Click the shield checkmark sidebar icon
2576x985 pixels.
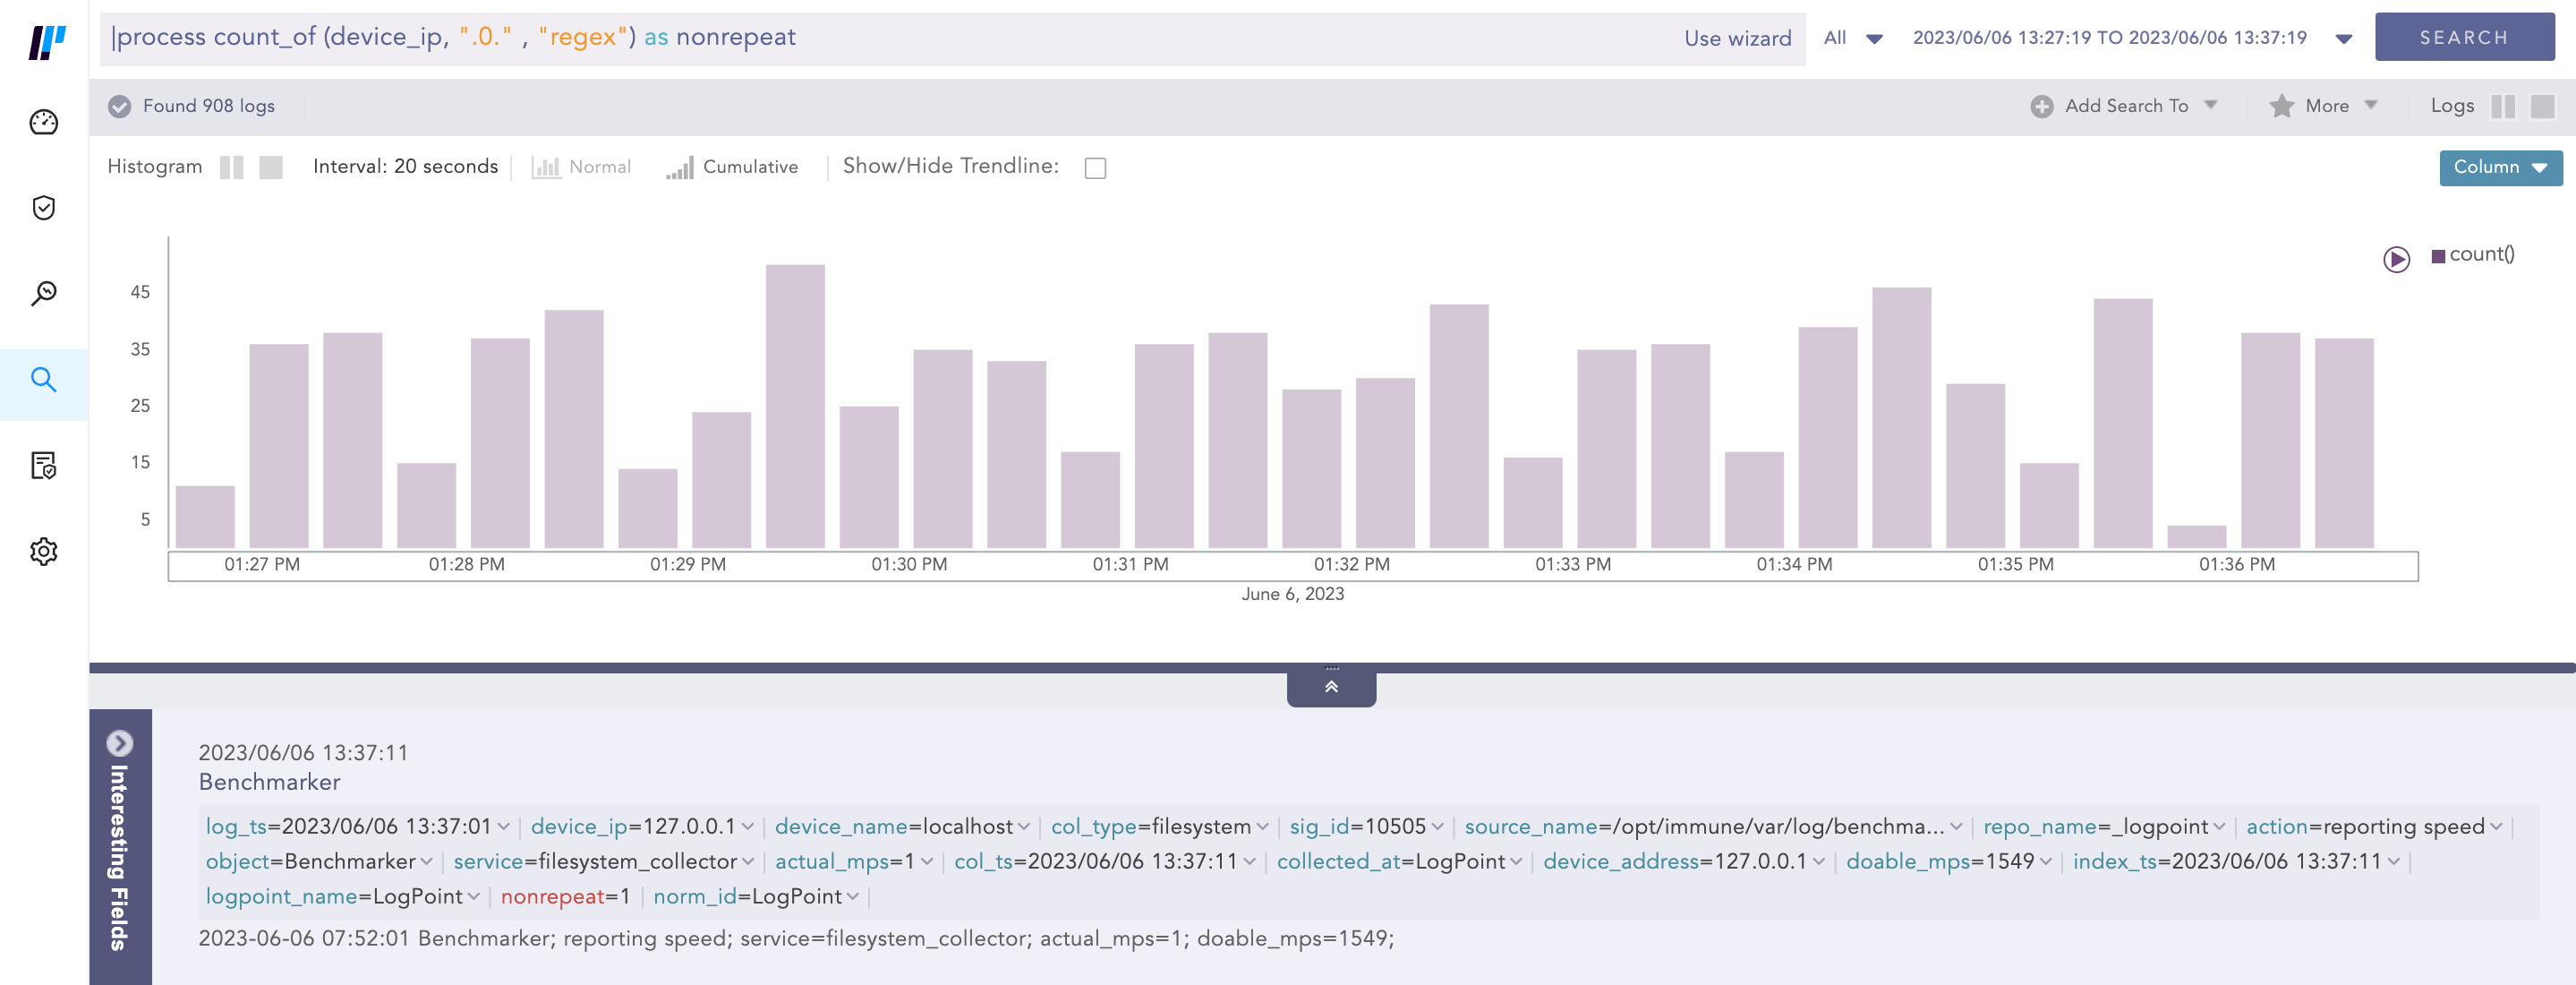tap(44, 208)
